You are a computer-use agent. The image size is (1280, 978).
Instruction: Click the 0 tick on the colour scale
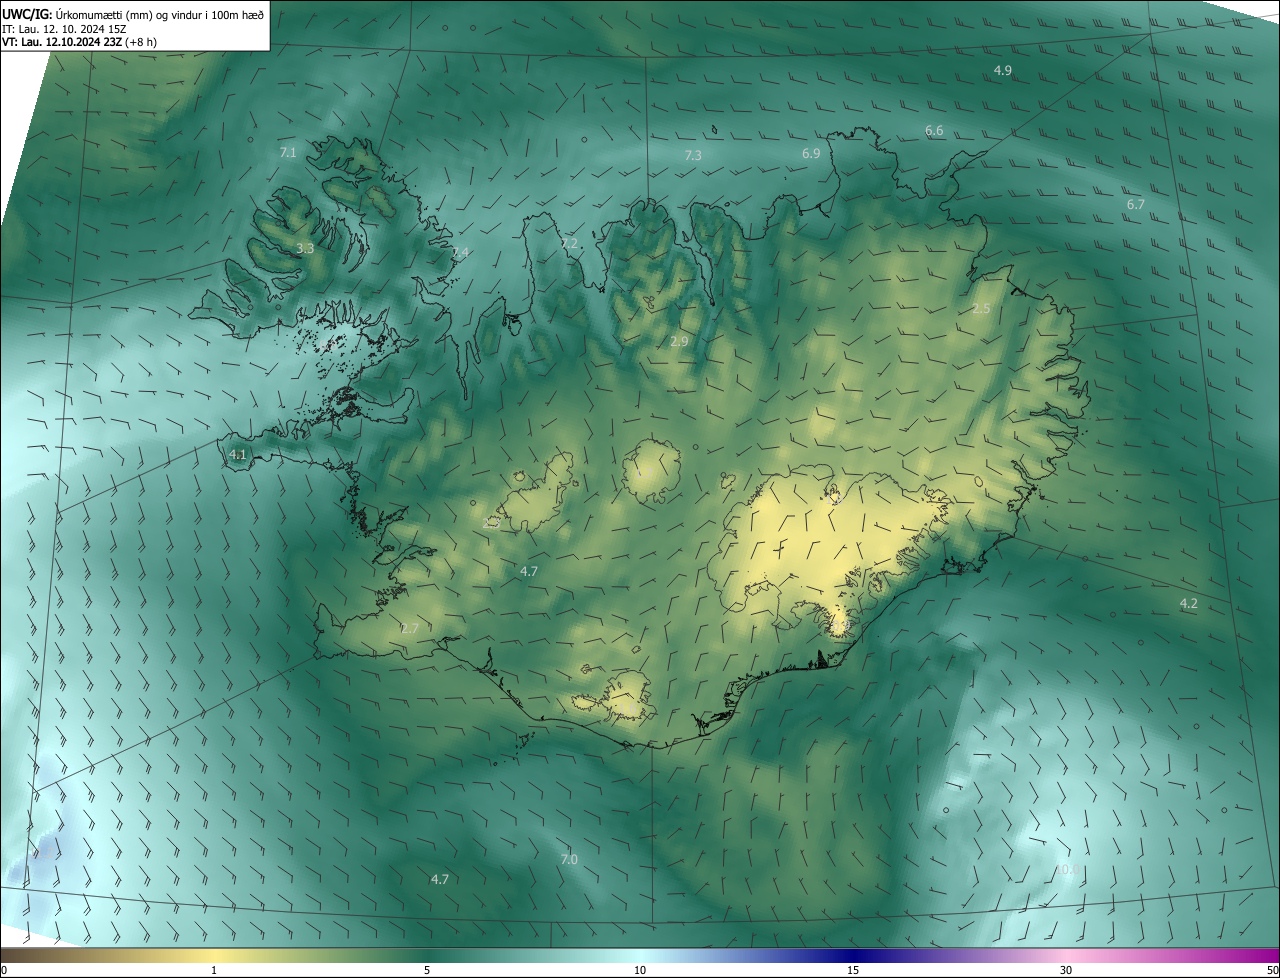click(4, 970)
